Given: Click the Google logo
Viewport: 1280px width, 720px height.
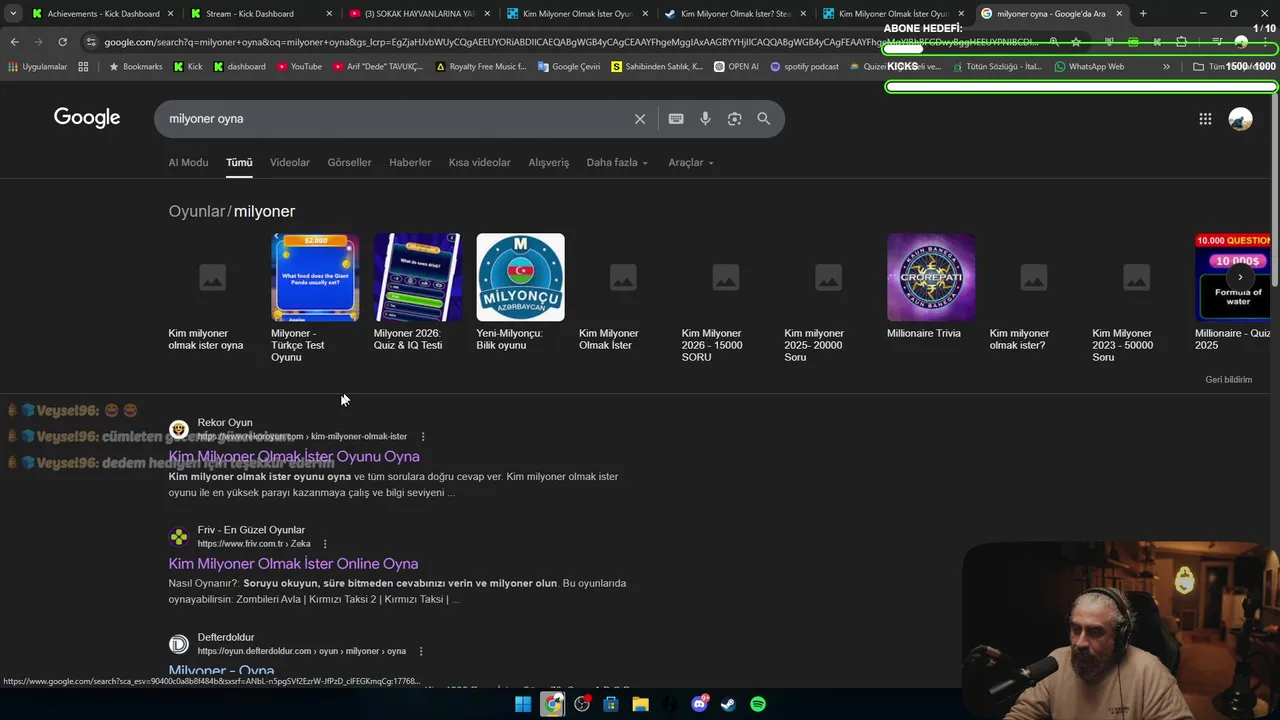Looking at the screenshot, I should pyautogui.click(x=87, y=118).
